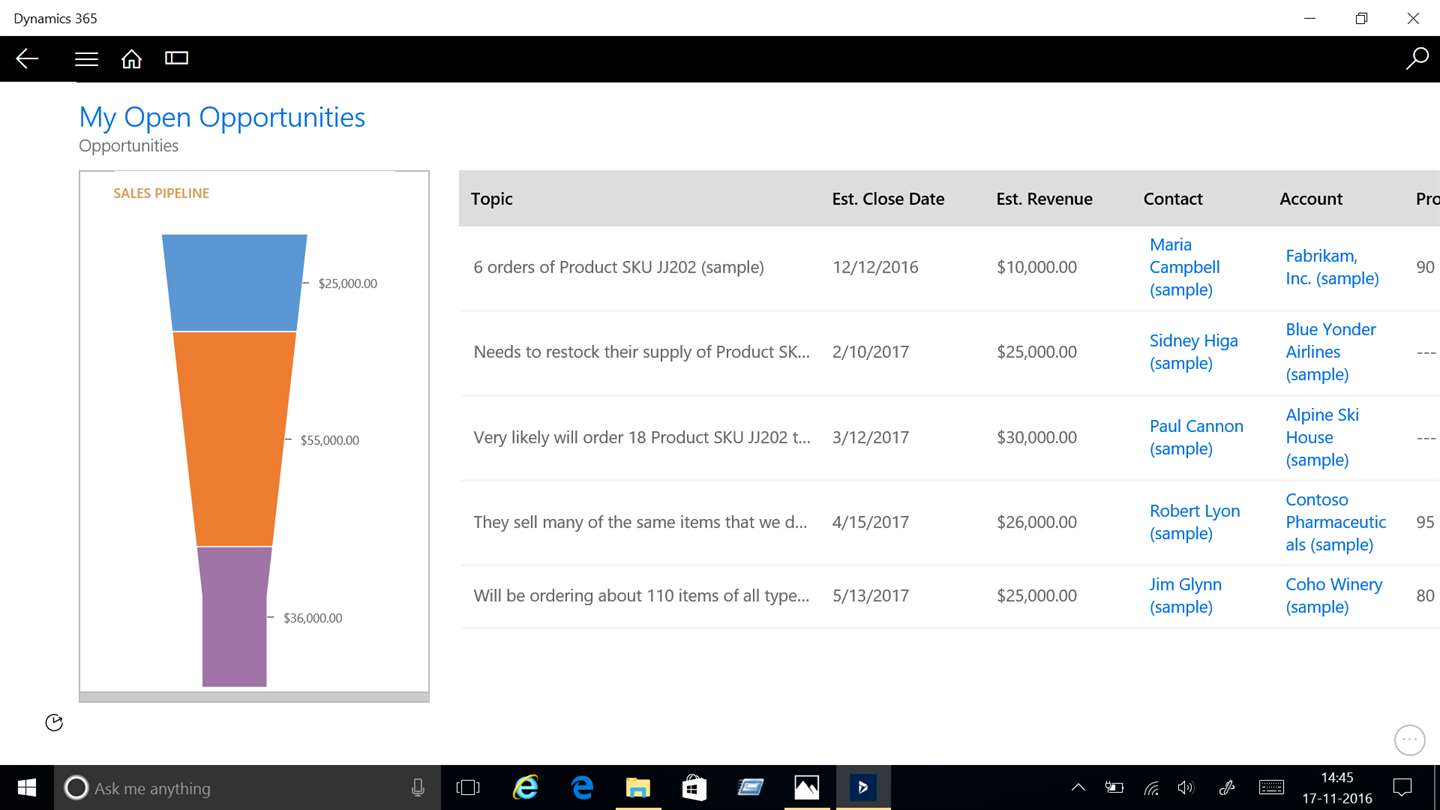Click the $30,000.00 revenue cell
This screenshot has width=1440, height=810.
[1037, 437]
